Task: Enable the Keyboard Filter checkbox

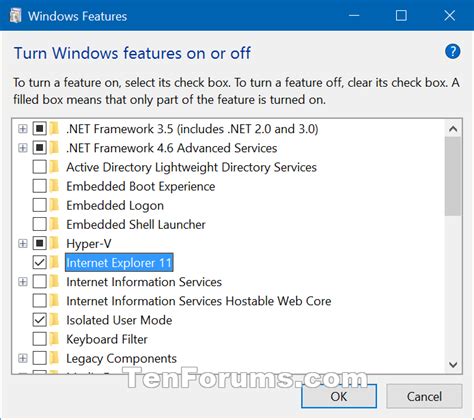Action: coord(39,339)
